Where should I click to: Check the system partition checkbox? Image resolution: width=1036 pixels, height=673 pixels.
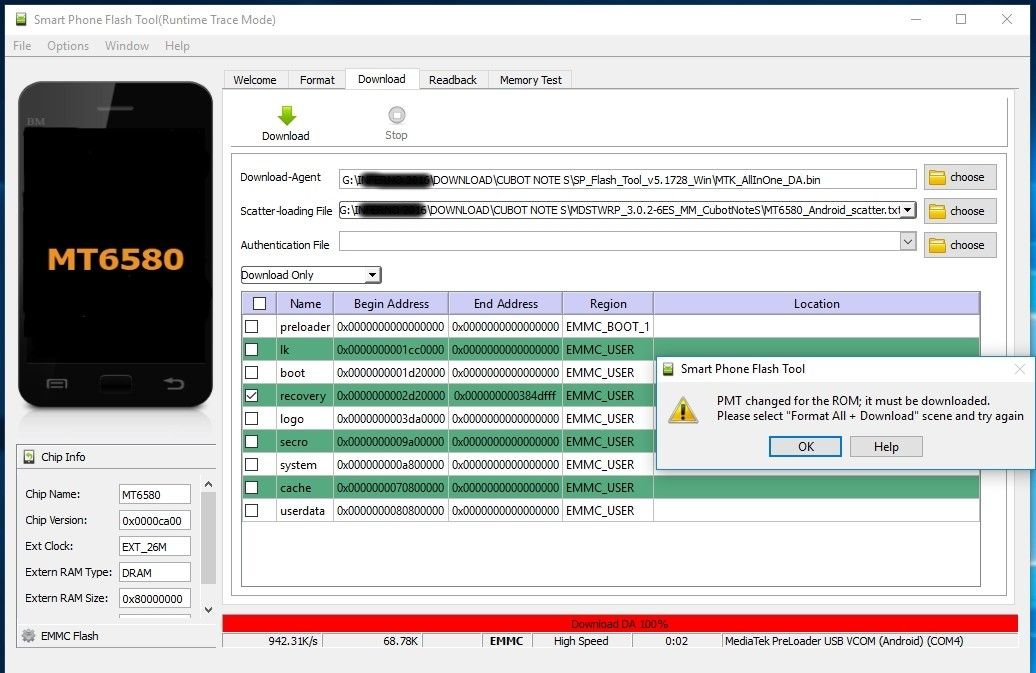(252, 465)
